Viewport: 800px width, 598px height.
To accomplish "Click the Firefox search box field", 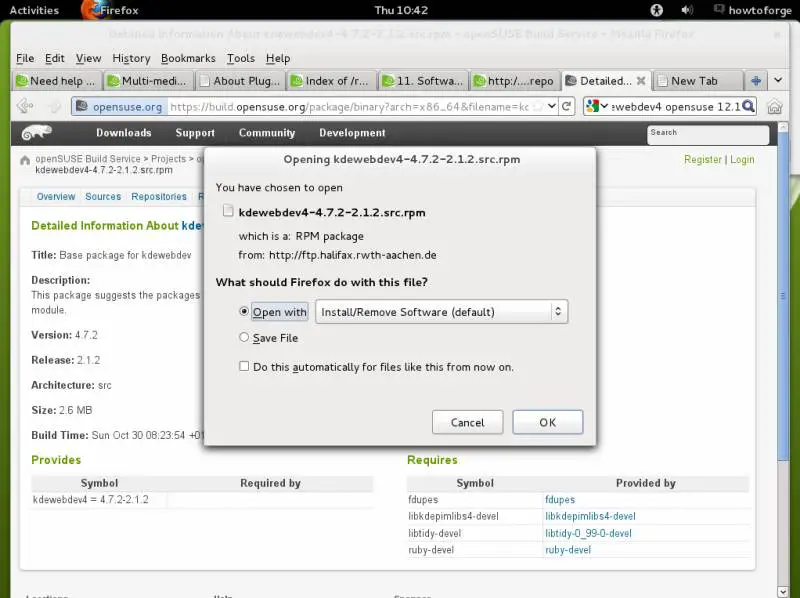I will point(676,107).
